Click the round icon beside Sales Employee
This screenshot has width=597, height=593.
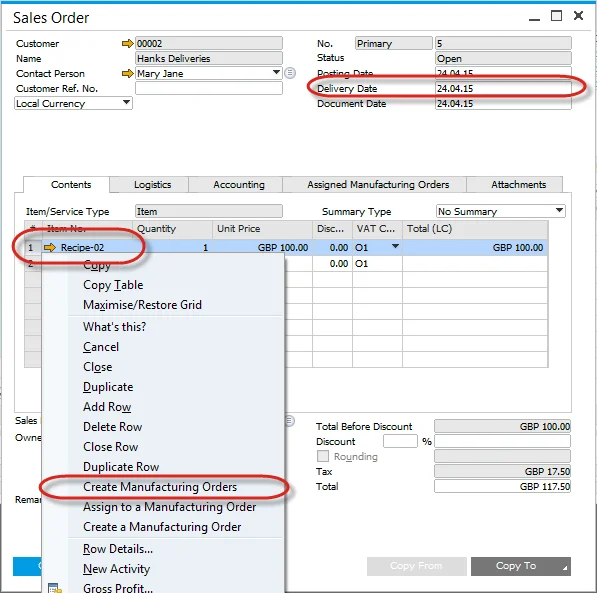coord(290,420)
